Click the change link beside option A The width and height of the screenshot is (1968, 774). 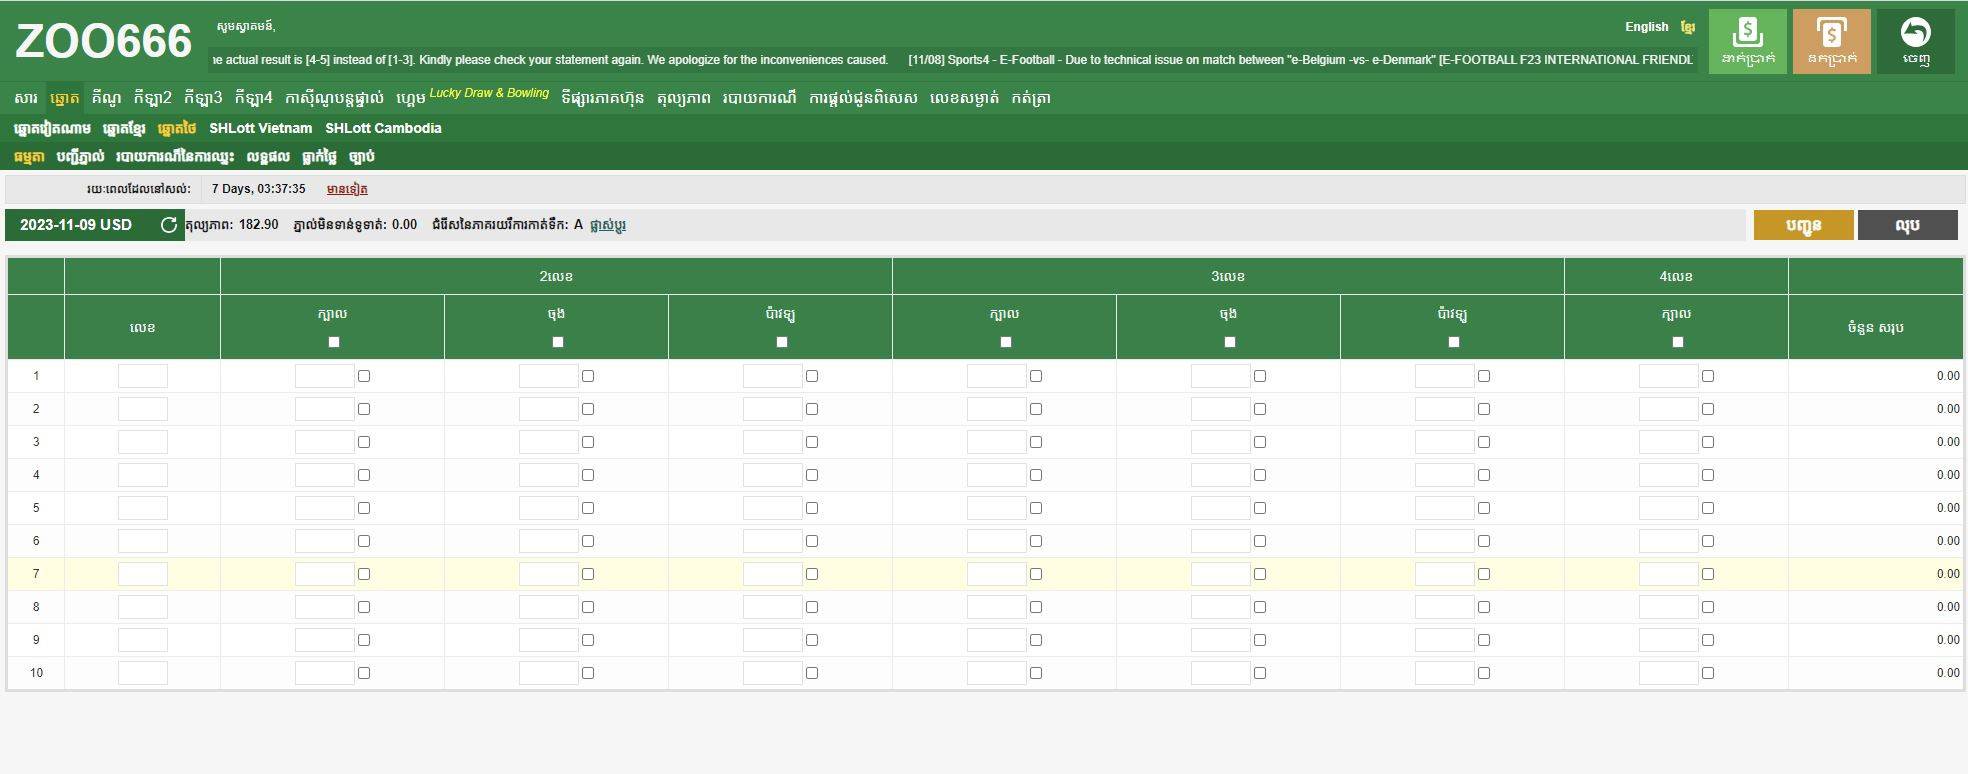tap(608, 225)
